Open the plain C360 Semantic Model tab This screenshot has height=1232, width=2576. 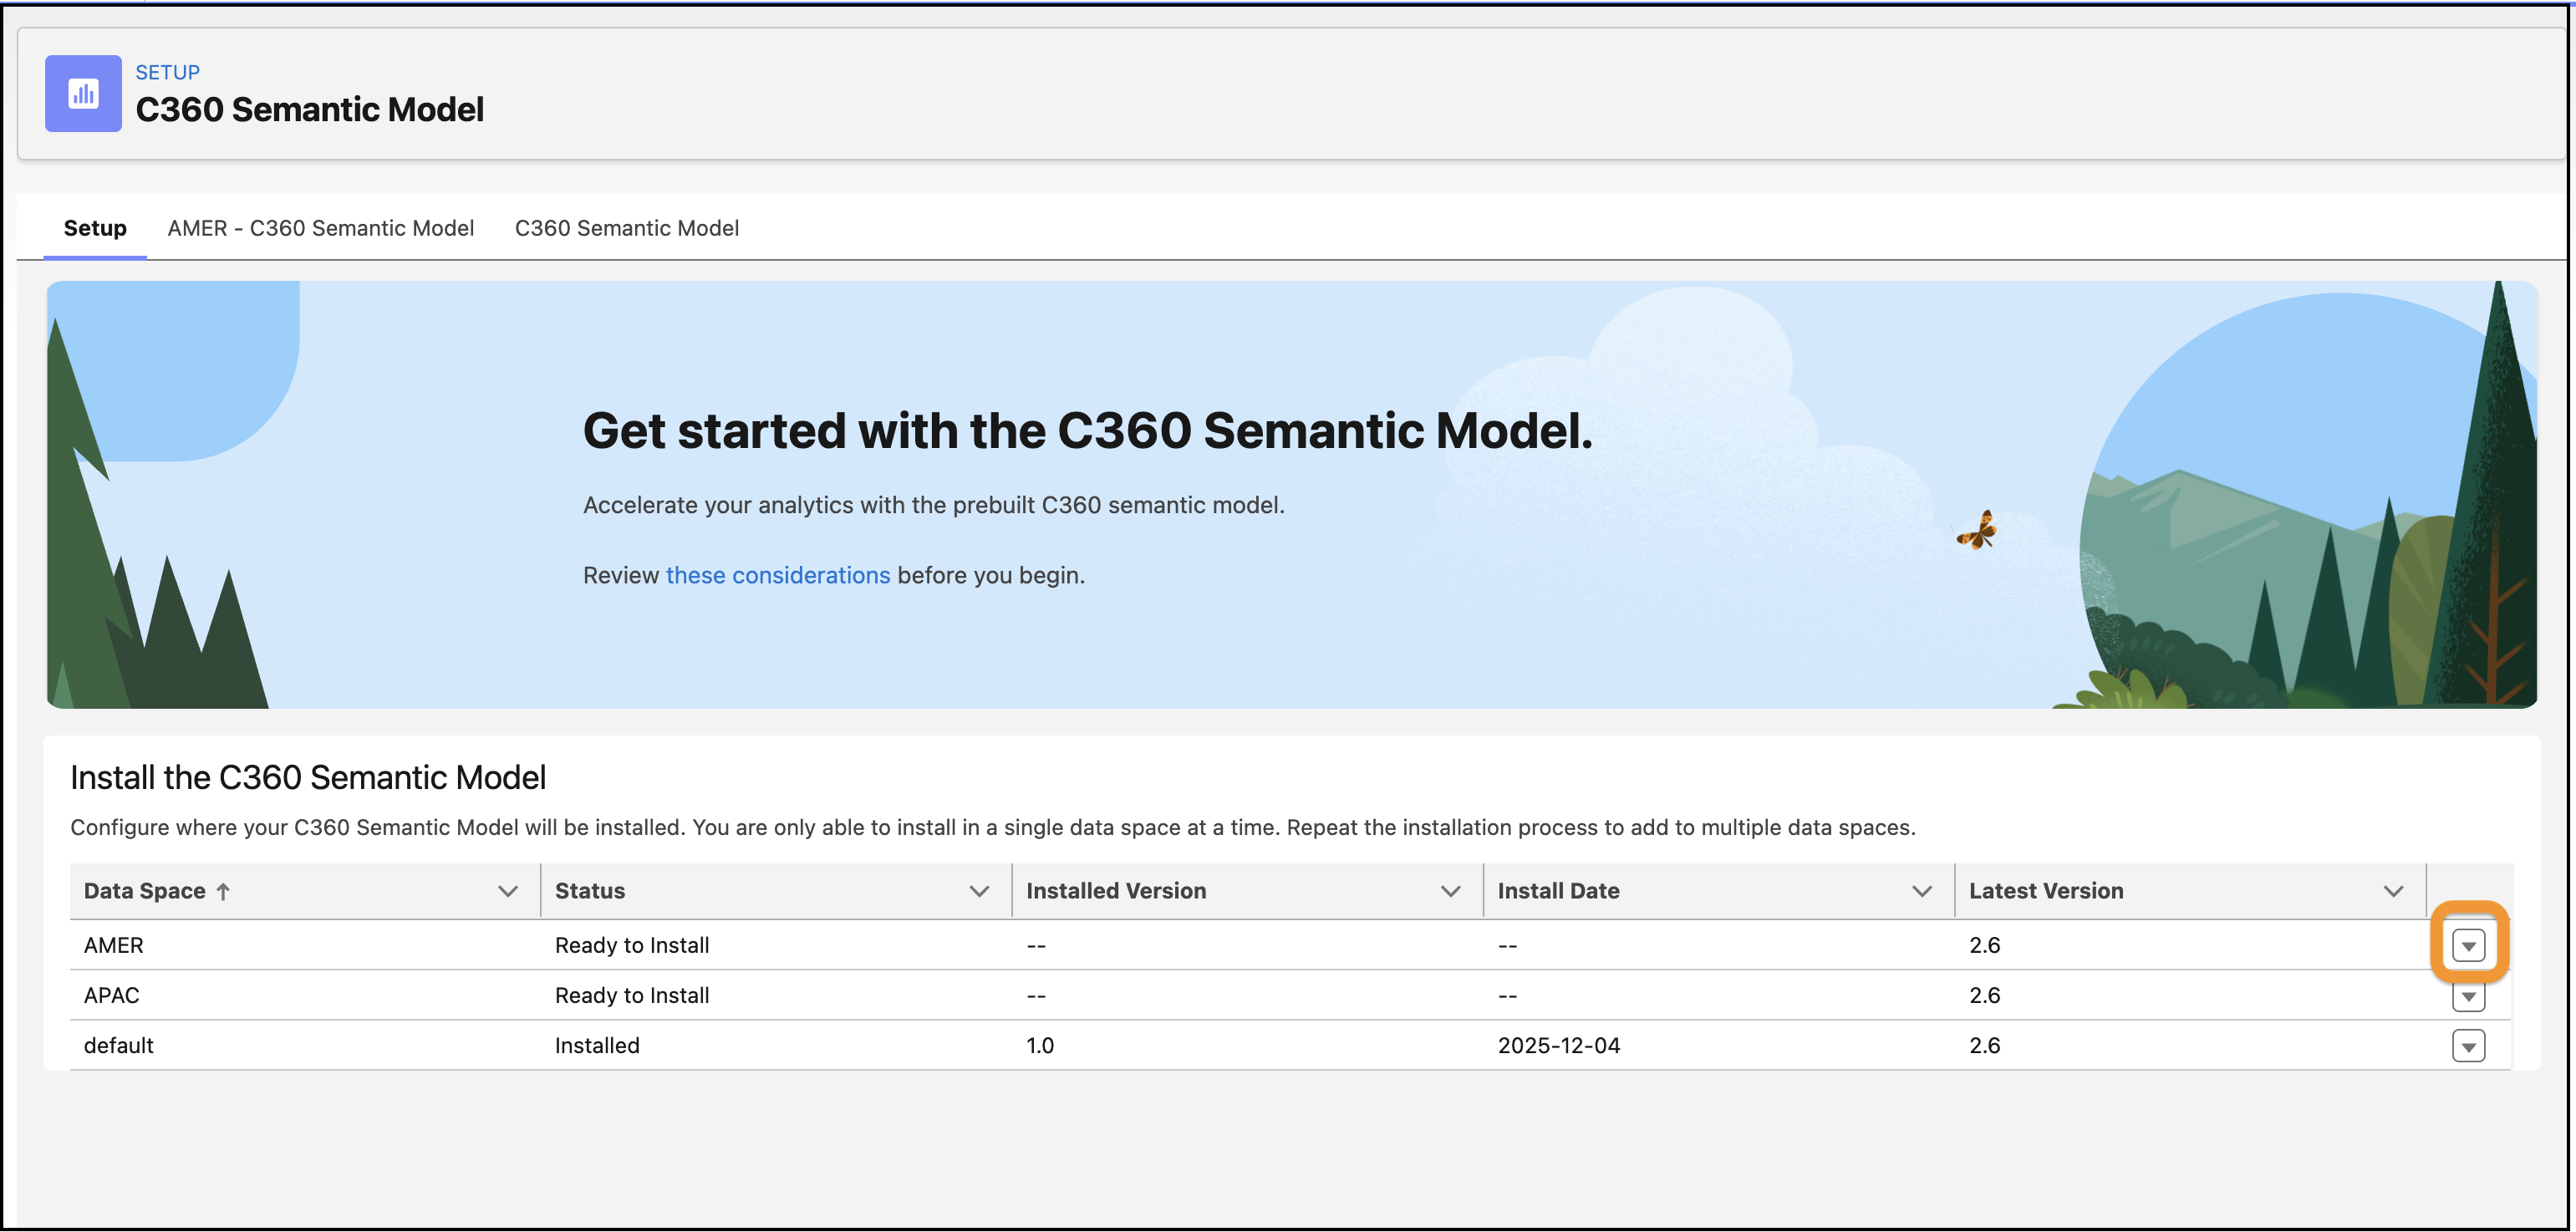tap(627, 228)
